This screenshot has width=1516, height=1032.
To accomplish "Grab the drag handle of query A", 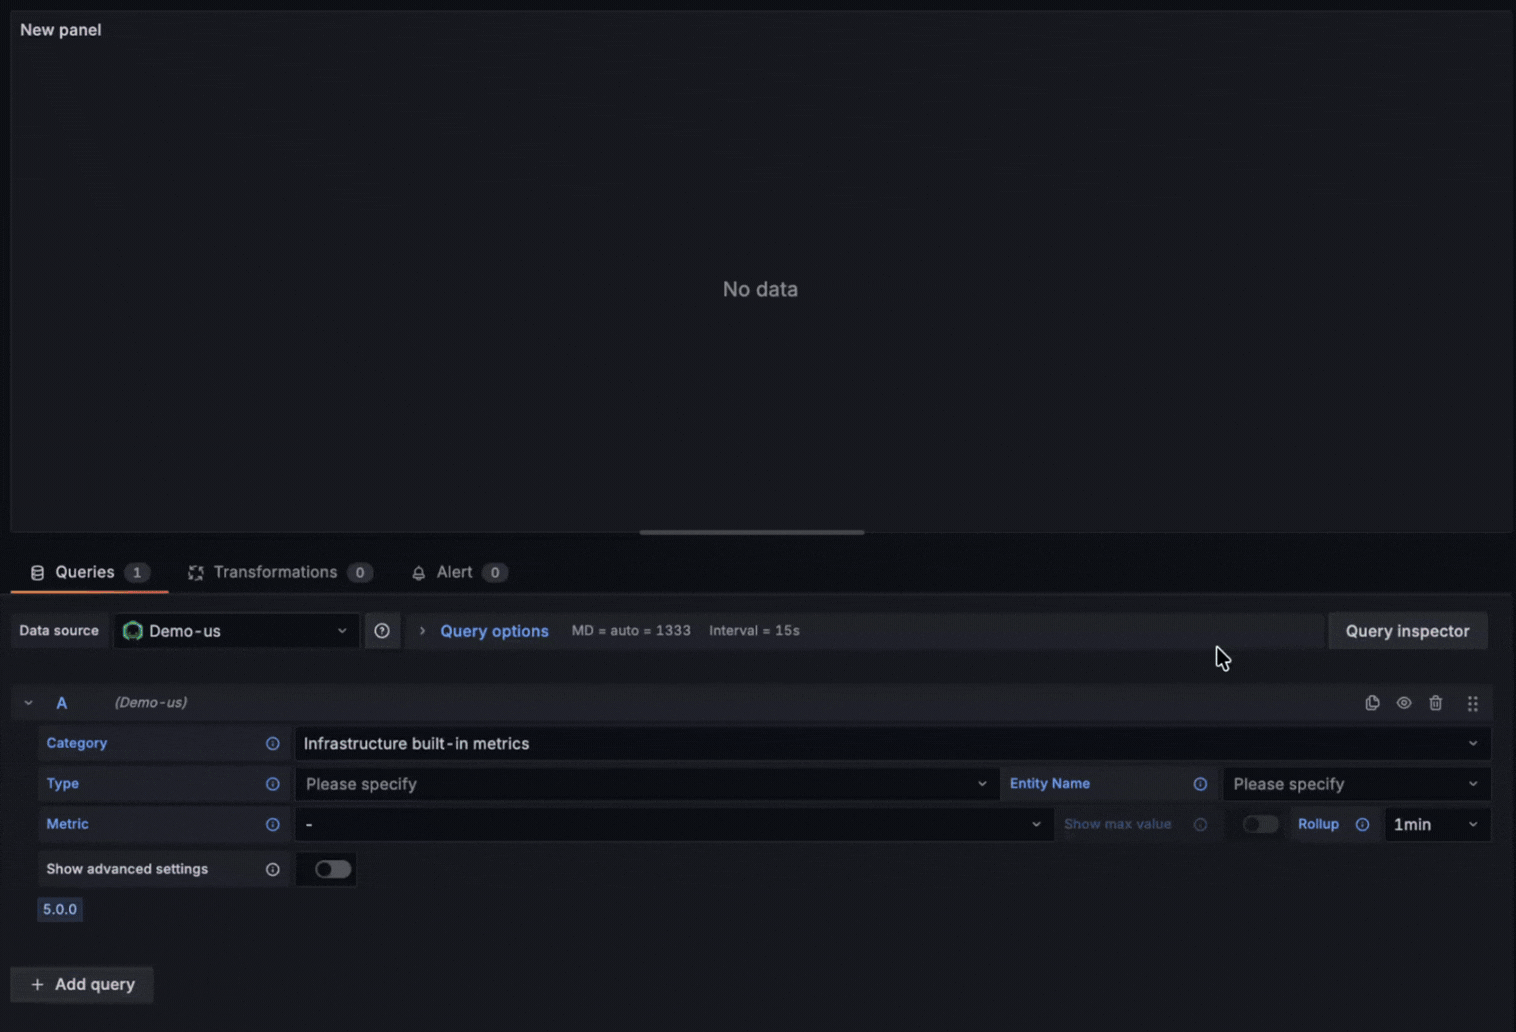I will click(x=1472, y=703).
